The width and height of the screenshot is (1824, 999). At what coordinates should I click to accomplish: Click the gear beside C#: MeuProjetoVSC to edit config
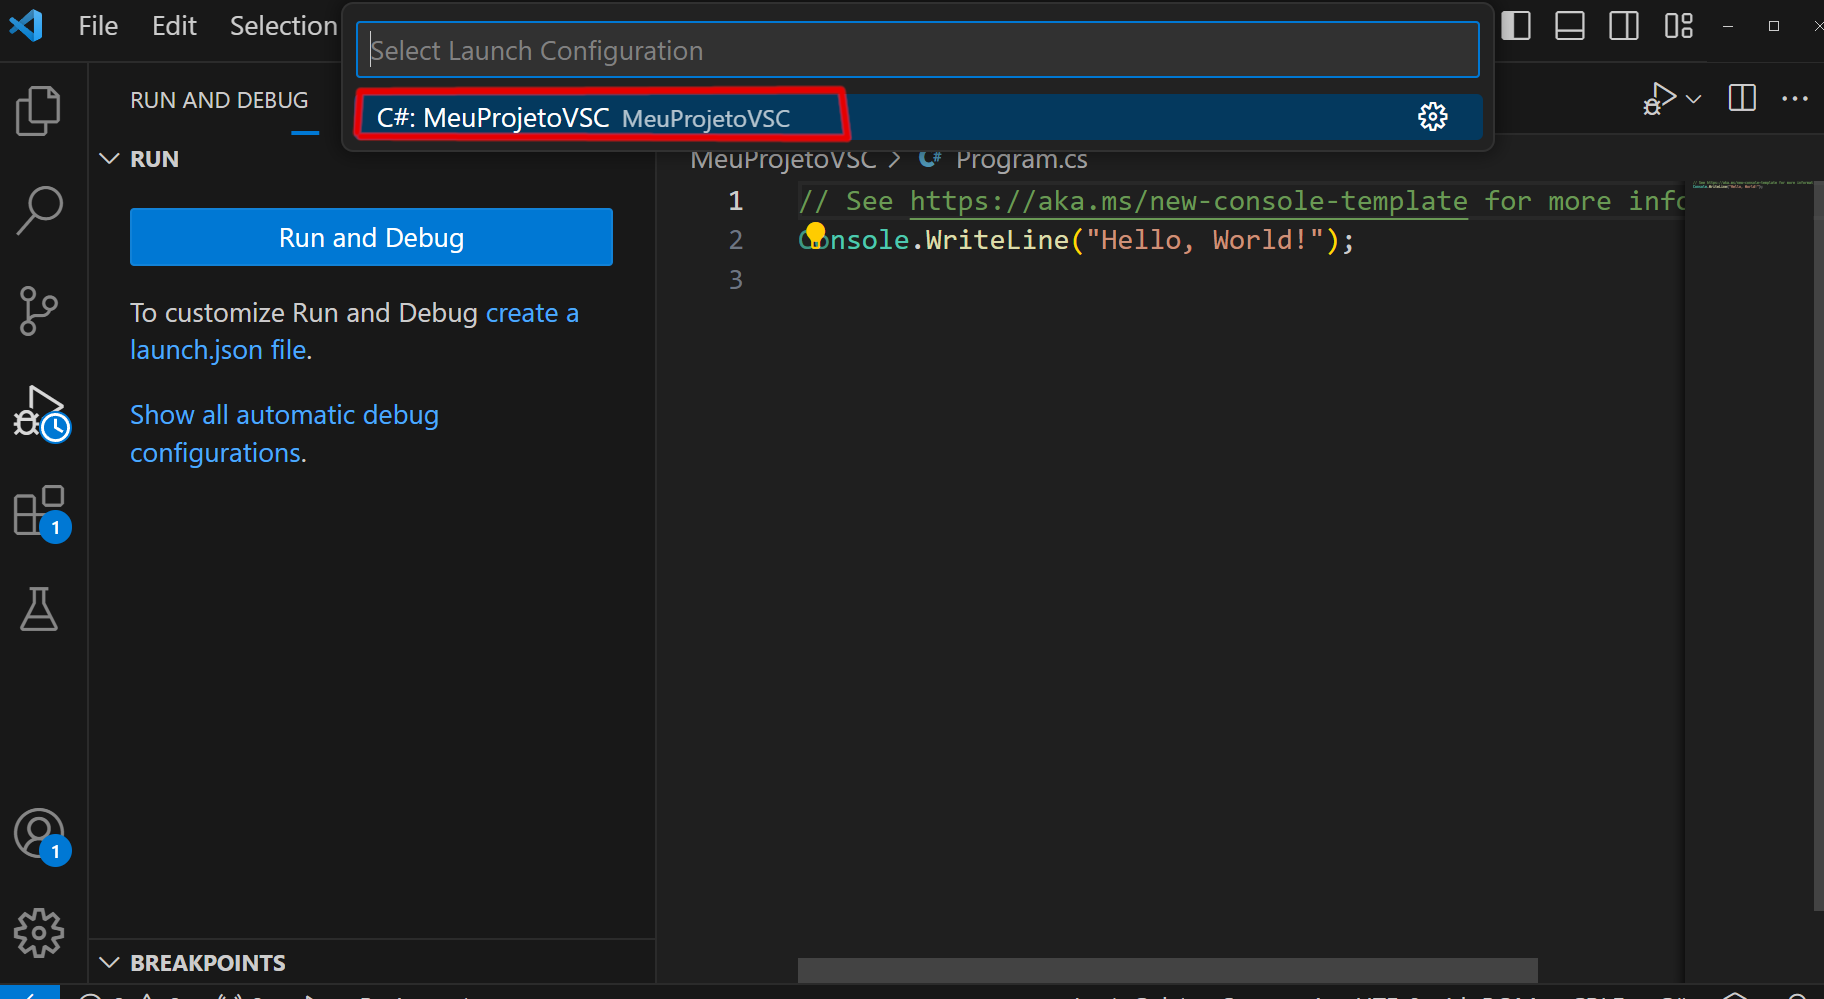click(x=1434, y=116)
